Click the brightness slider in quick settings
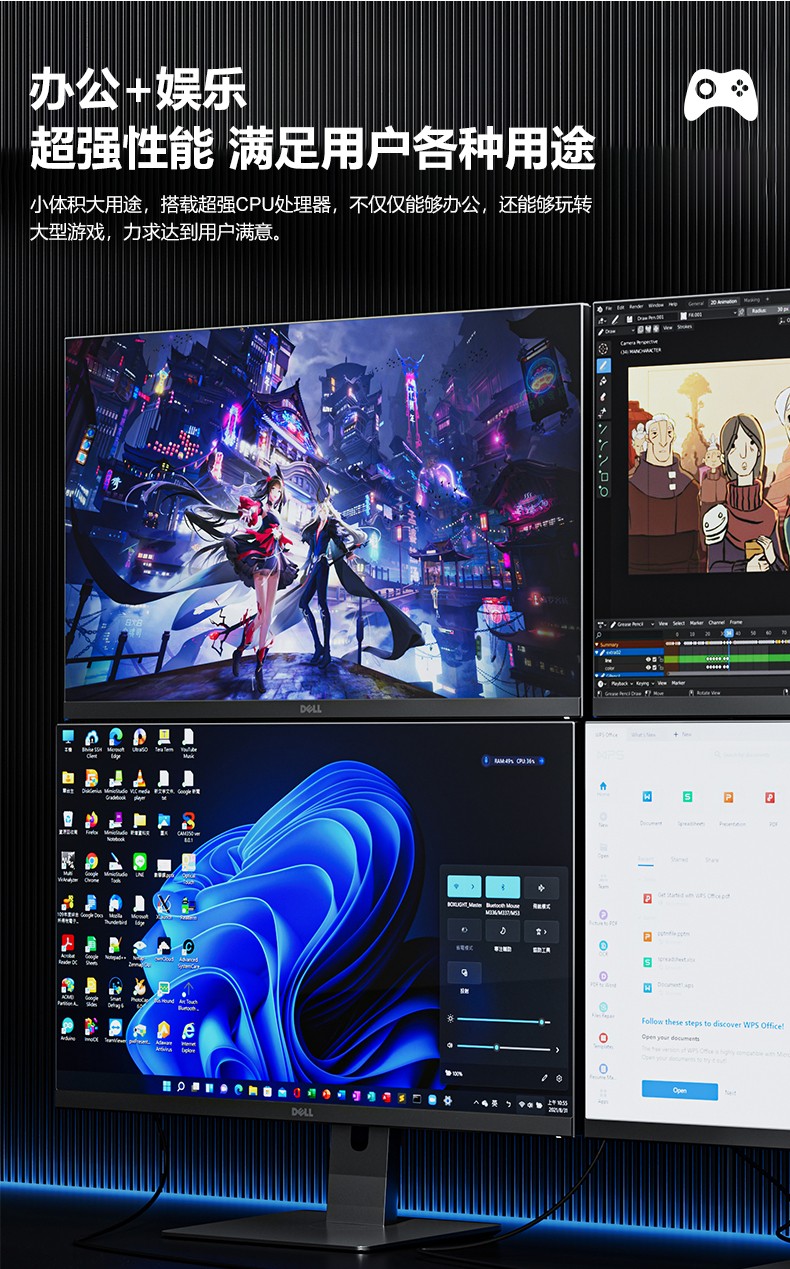Screen dimensions: 790x1269 pyautogui.click(x=503, y=1021)
